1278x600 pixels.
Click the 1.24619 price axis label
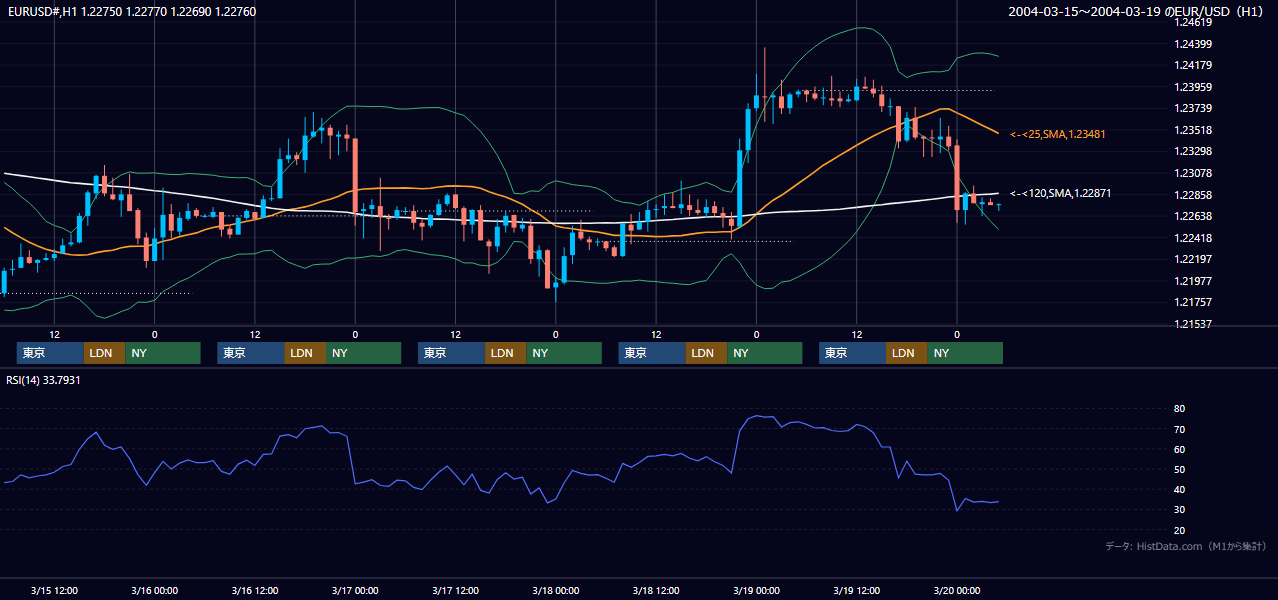click(x=1194, y=22)
